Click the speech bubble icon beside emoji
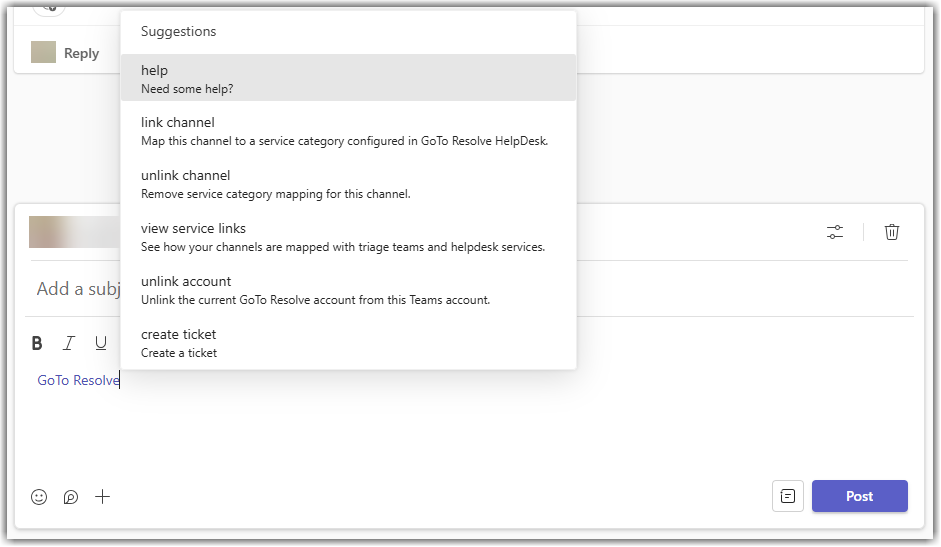The image size is (941, 547). click(71, 496)
